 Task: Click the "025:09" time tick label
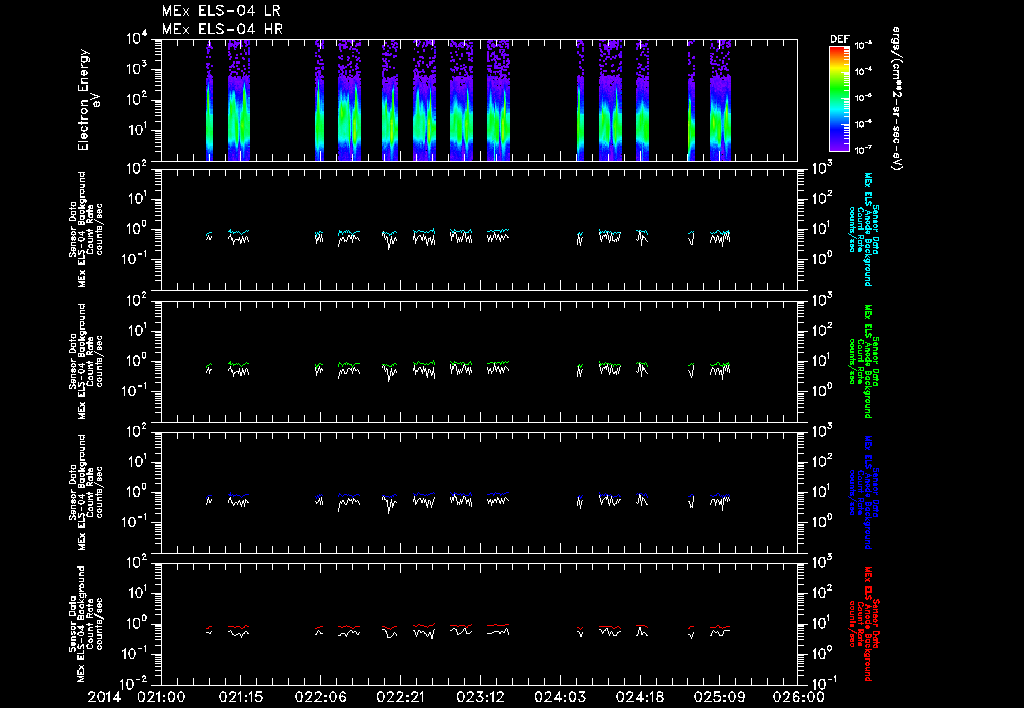point(720,697)
